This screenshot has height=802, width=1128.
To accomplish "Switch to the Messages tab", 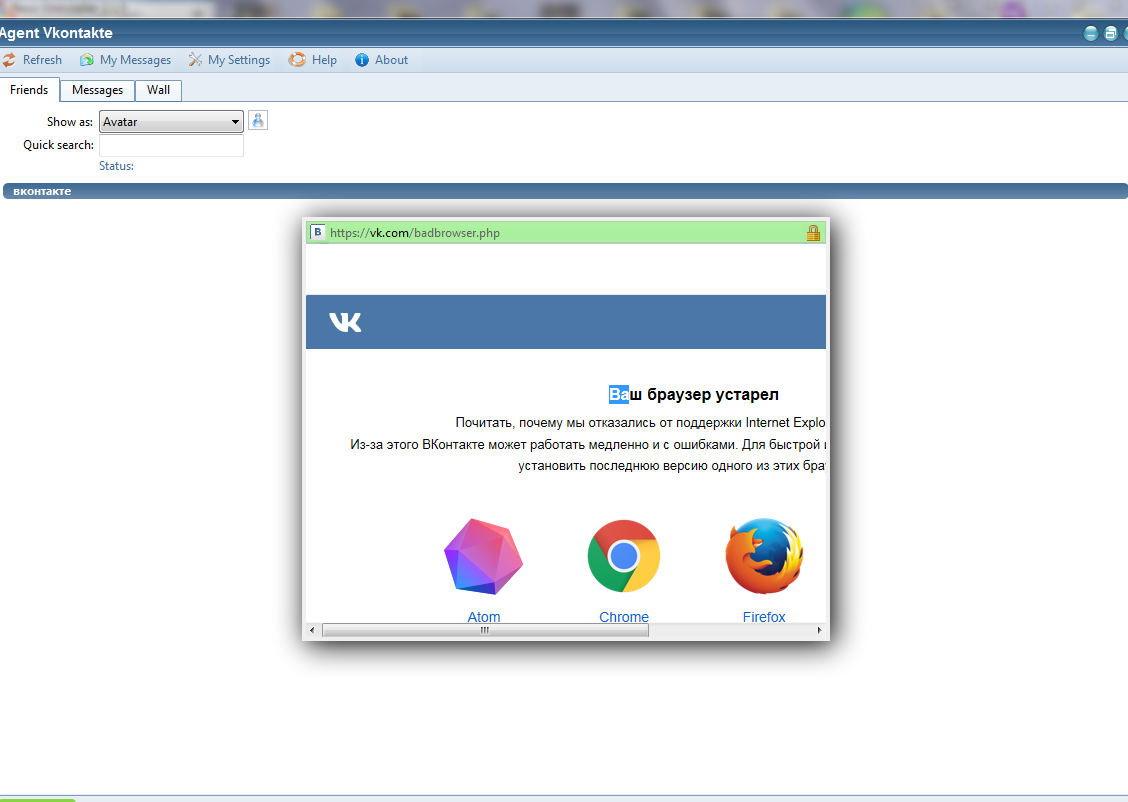I will tap(97, 91).
